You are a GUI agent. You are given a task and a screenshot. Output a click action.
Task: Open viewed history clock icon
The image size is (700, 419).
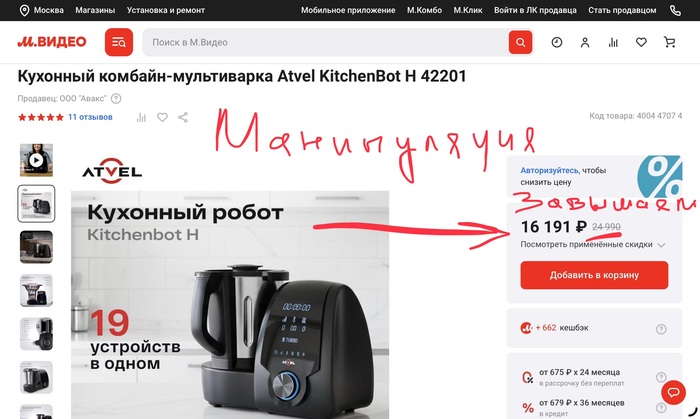click(557, 42)
